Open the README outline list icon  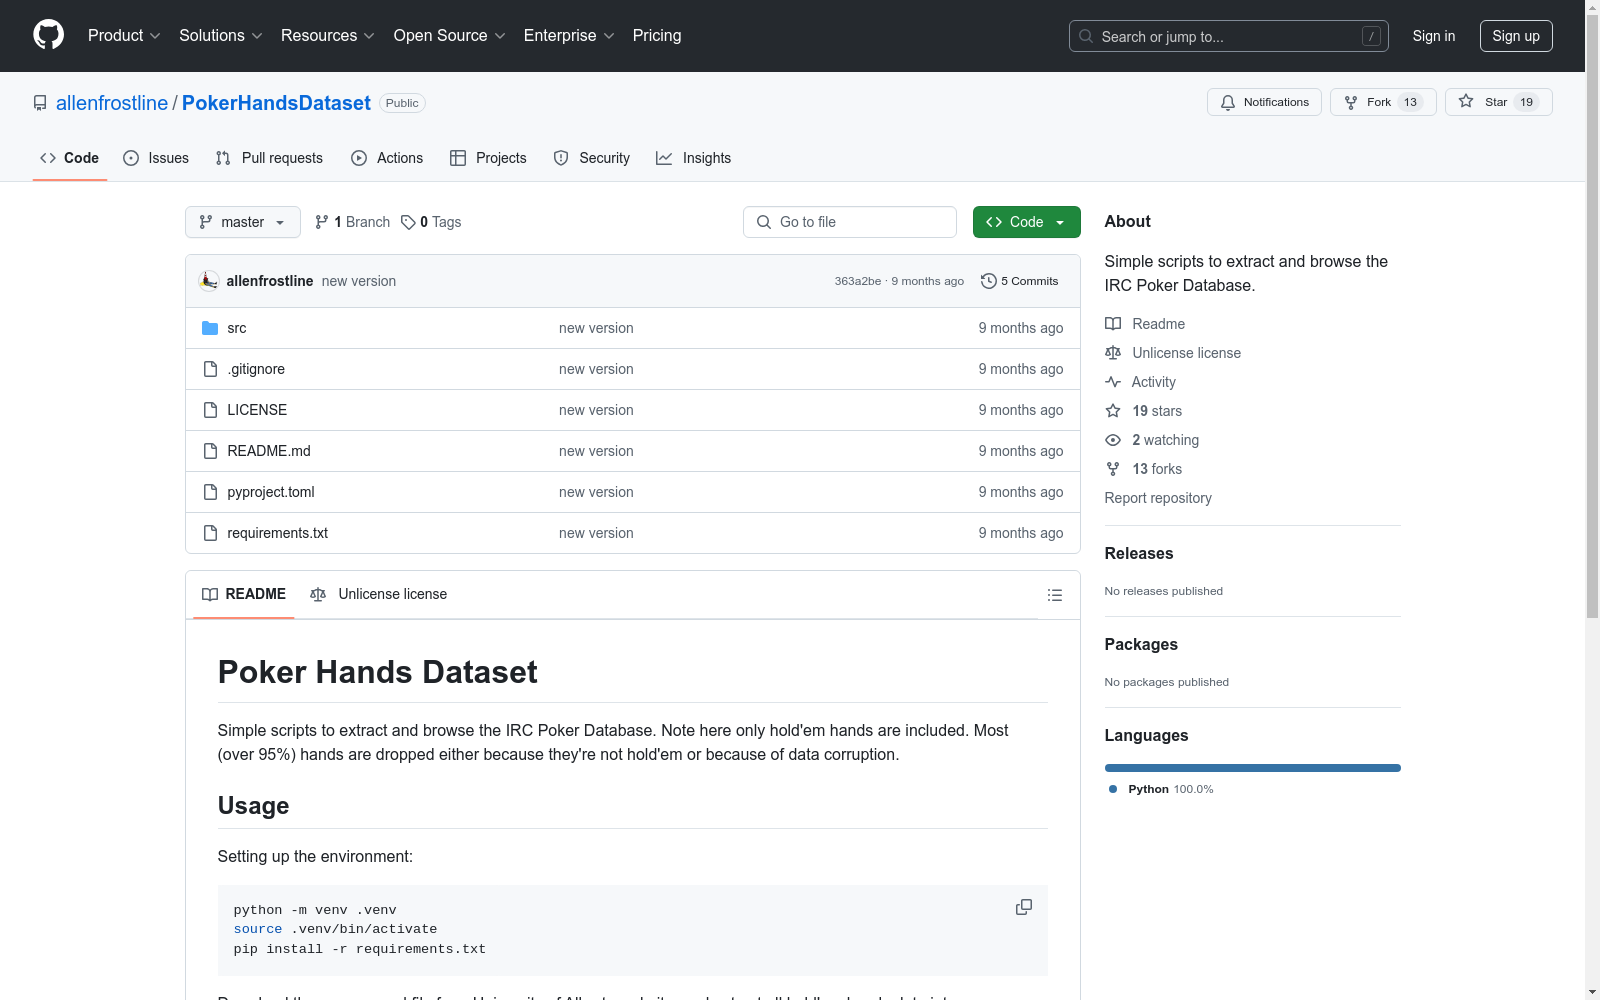point(1055,595)
